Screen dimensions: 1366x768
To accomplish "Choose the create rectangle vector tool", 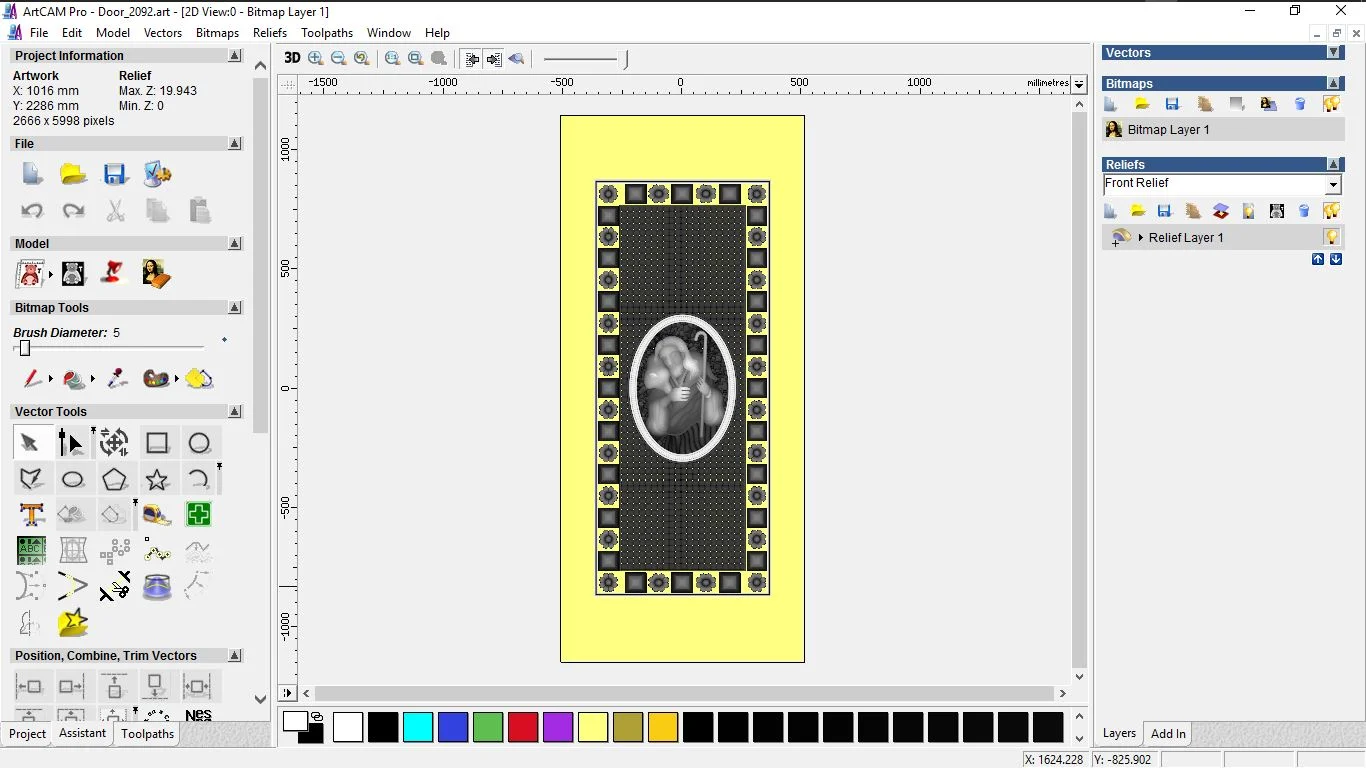I will click(x=157, y=443).
